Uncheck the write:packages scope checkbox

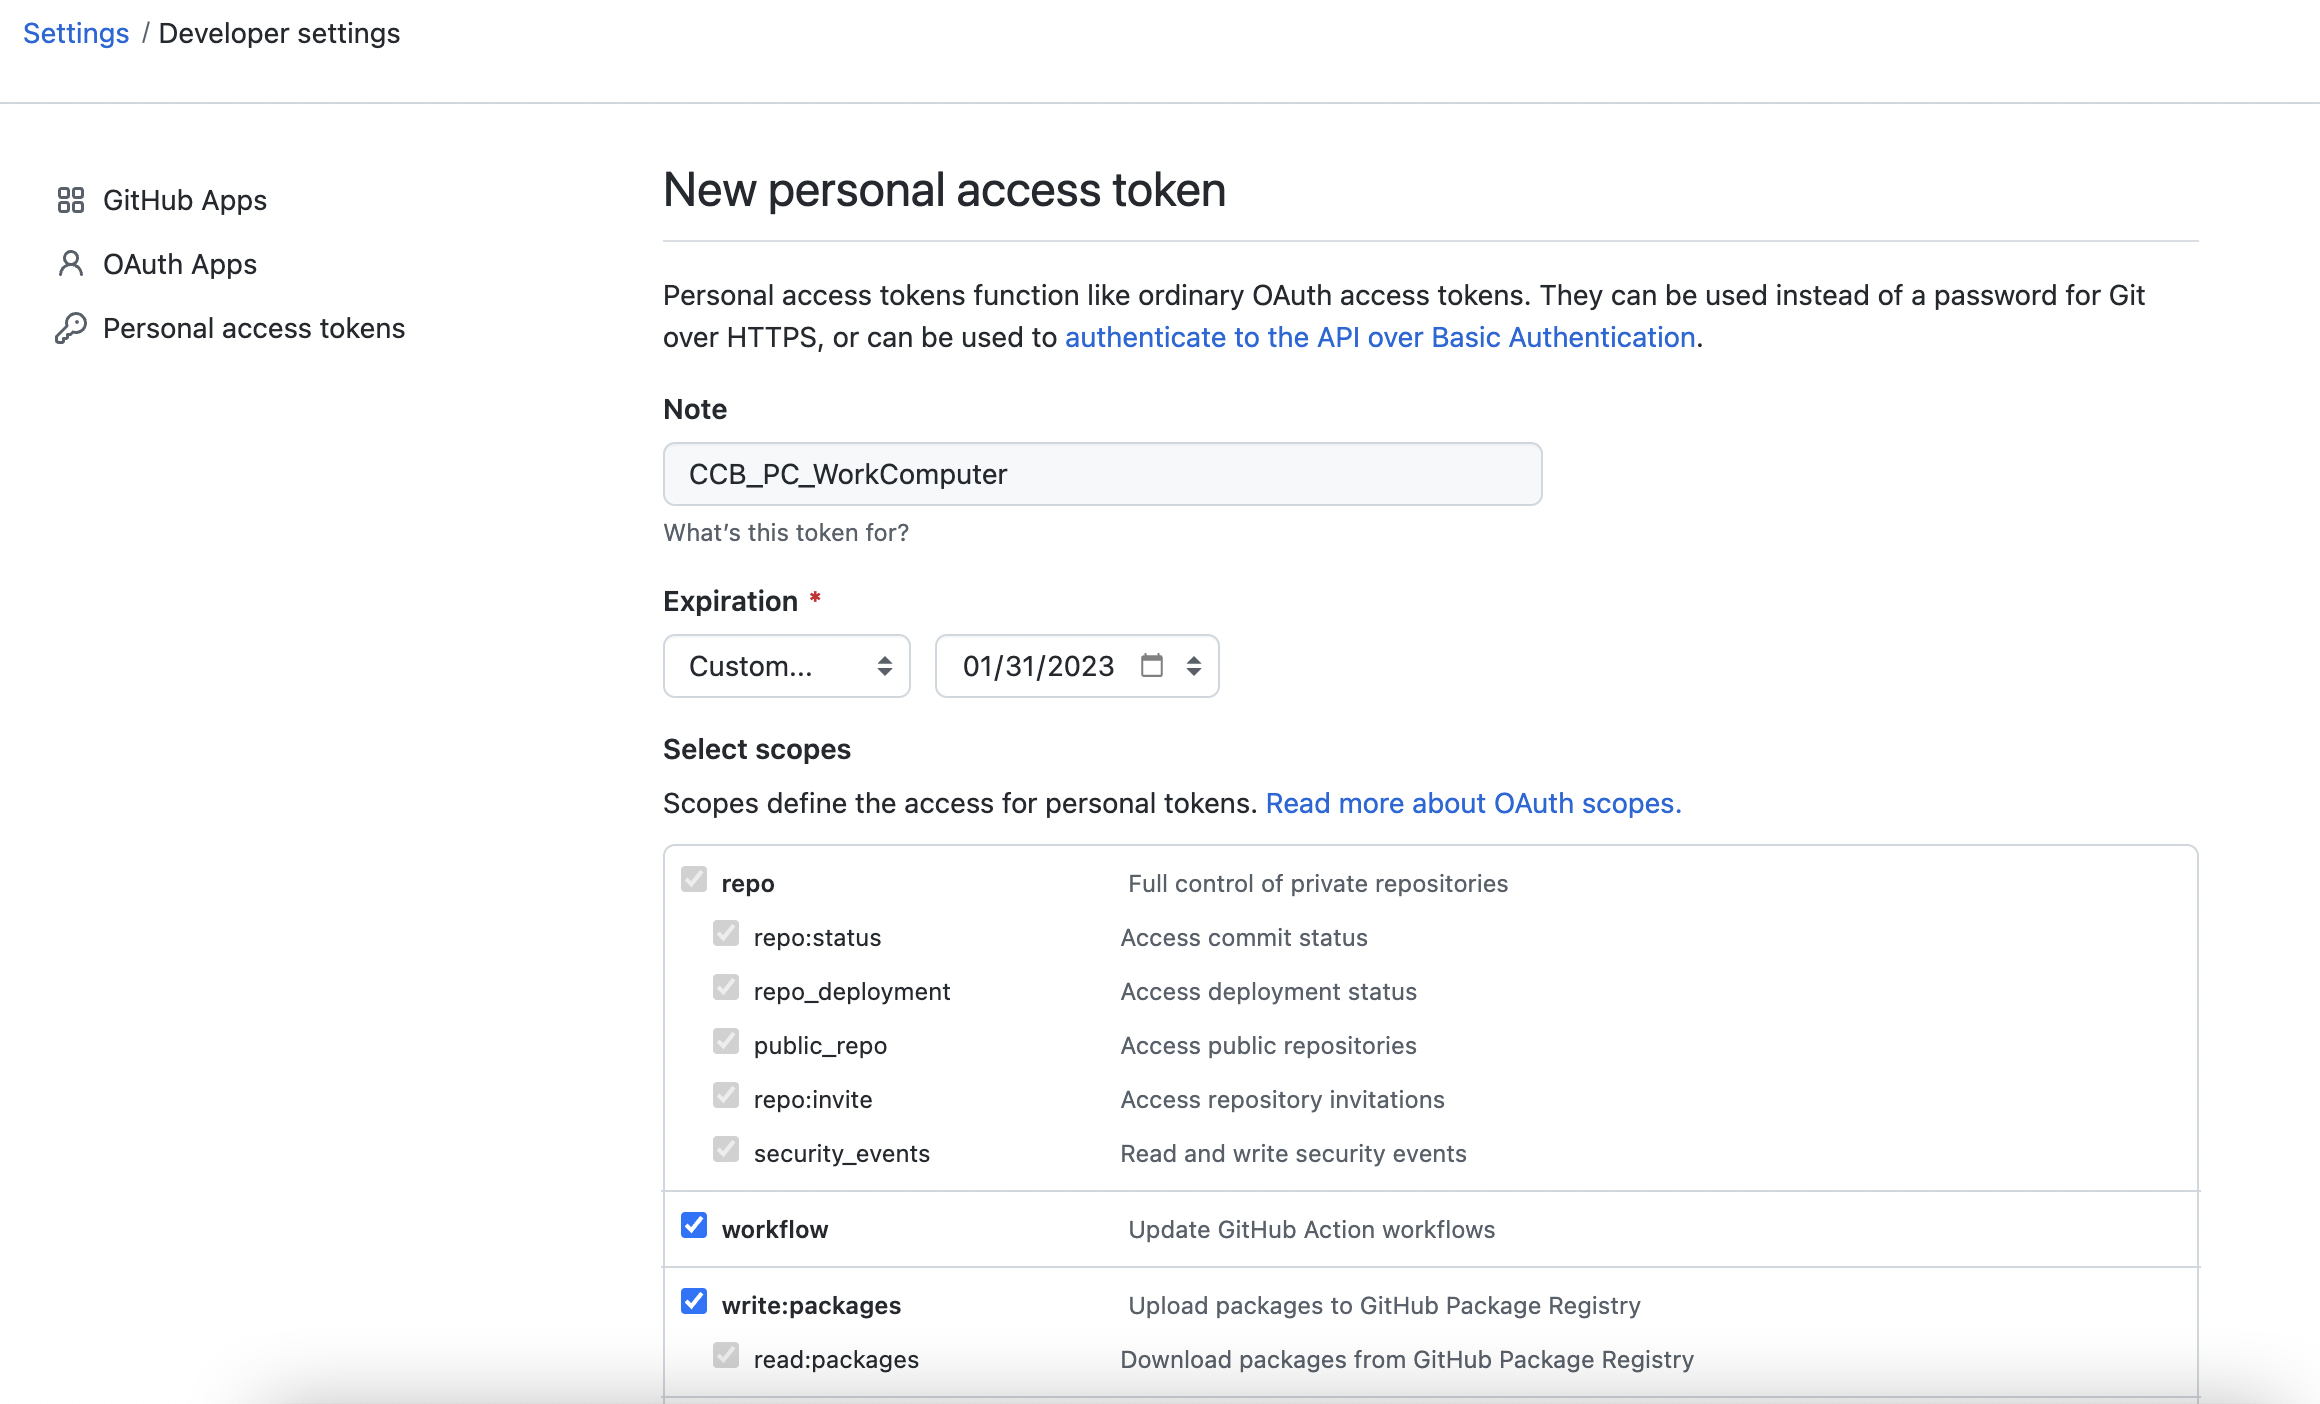[x=694, y=1301]
